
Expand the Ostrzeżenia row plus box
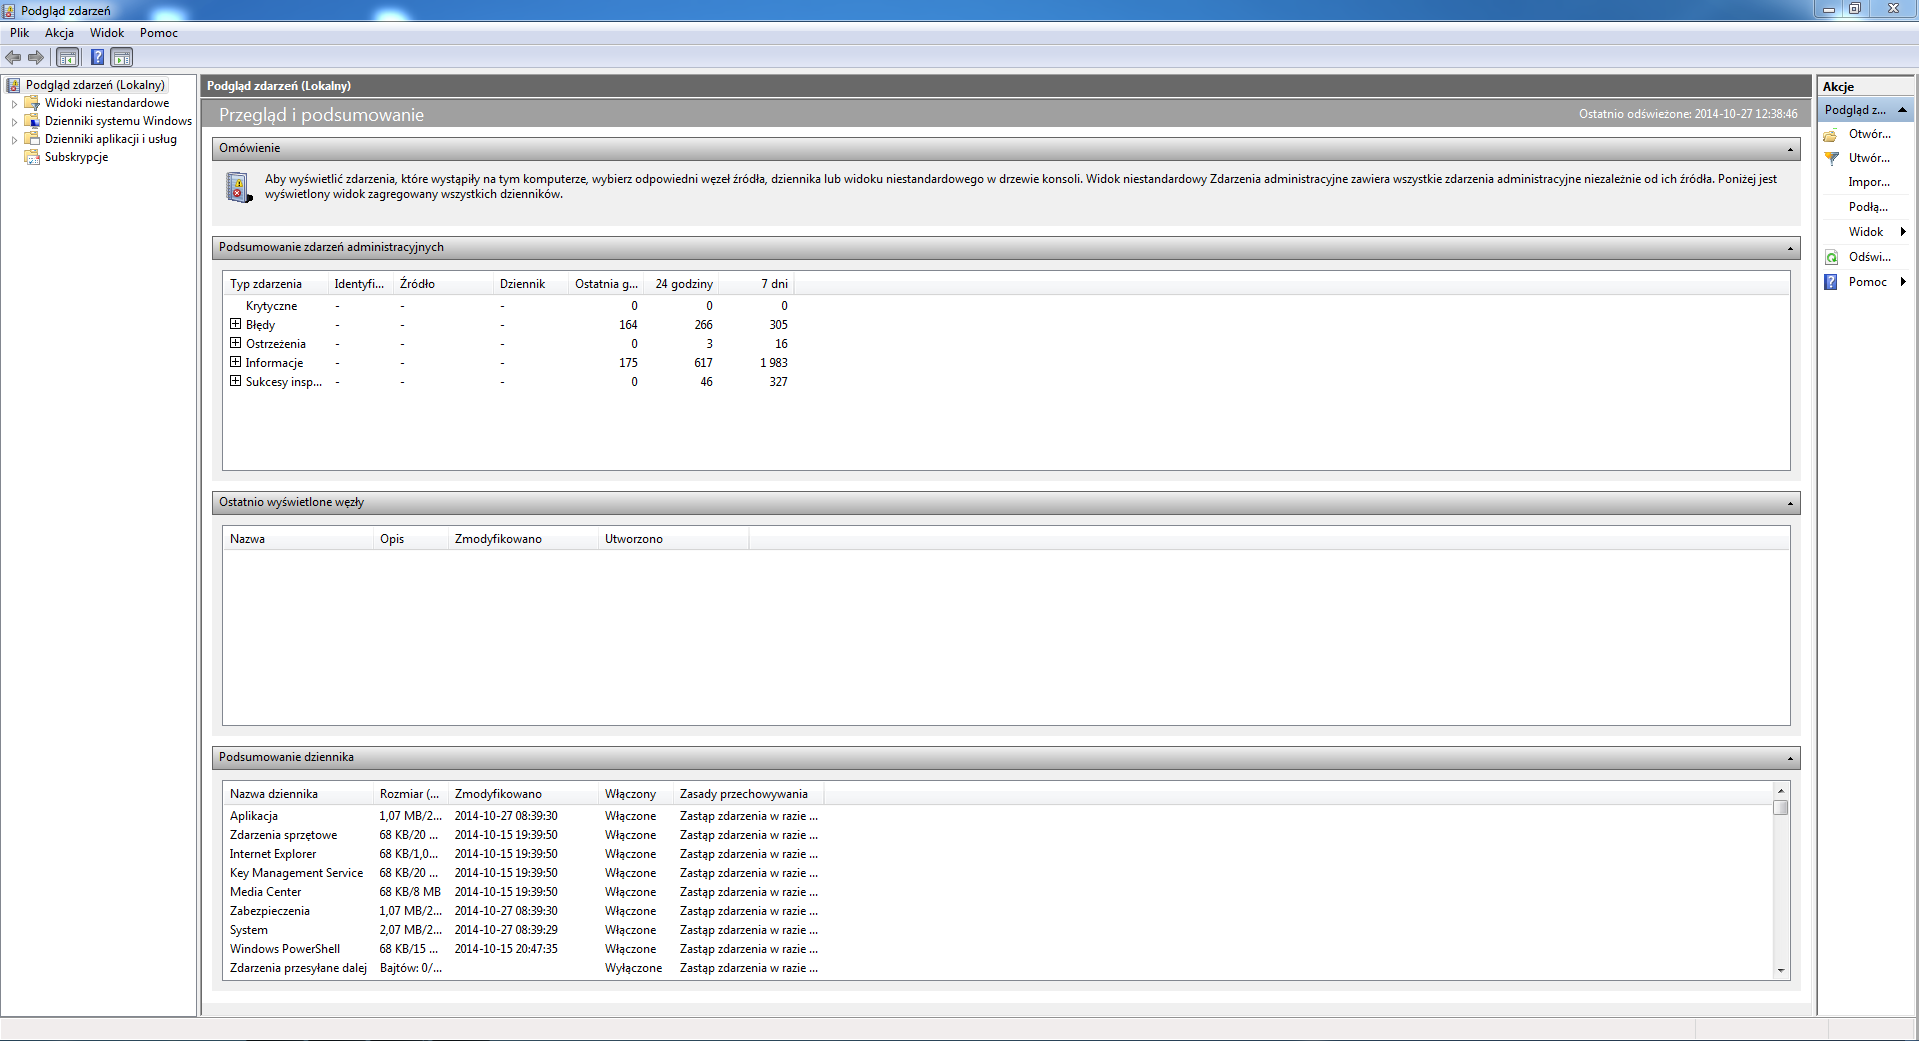(235, 343)
